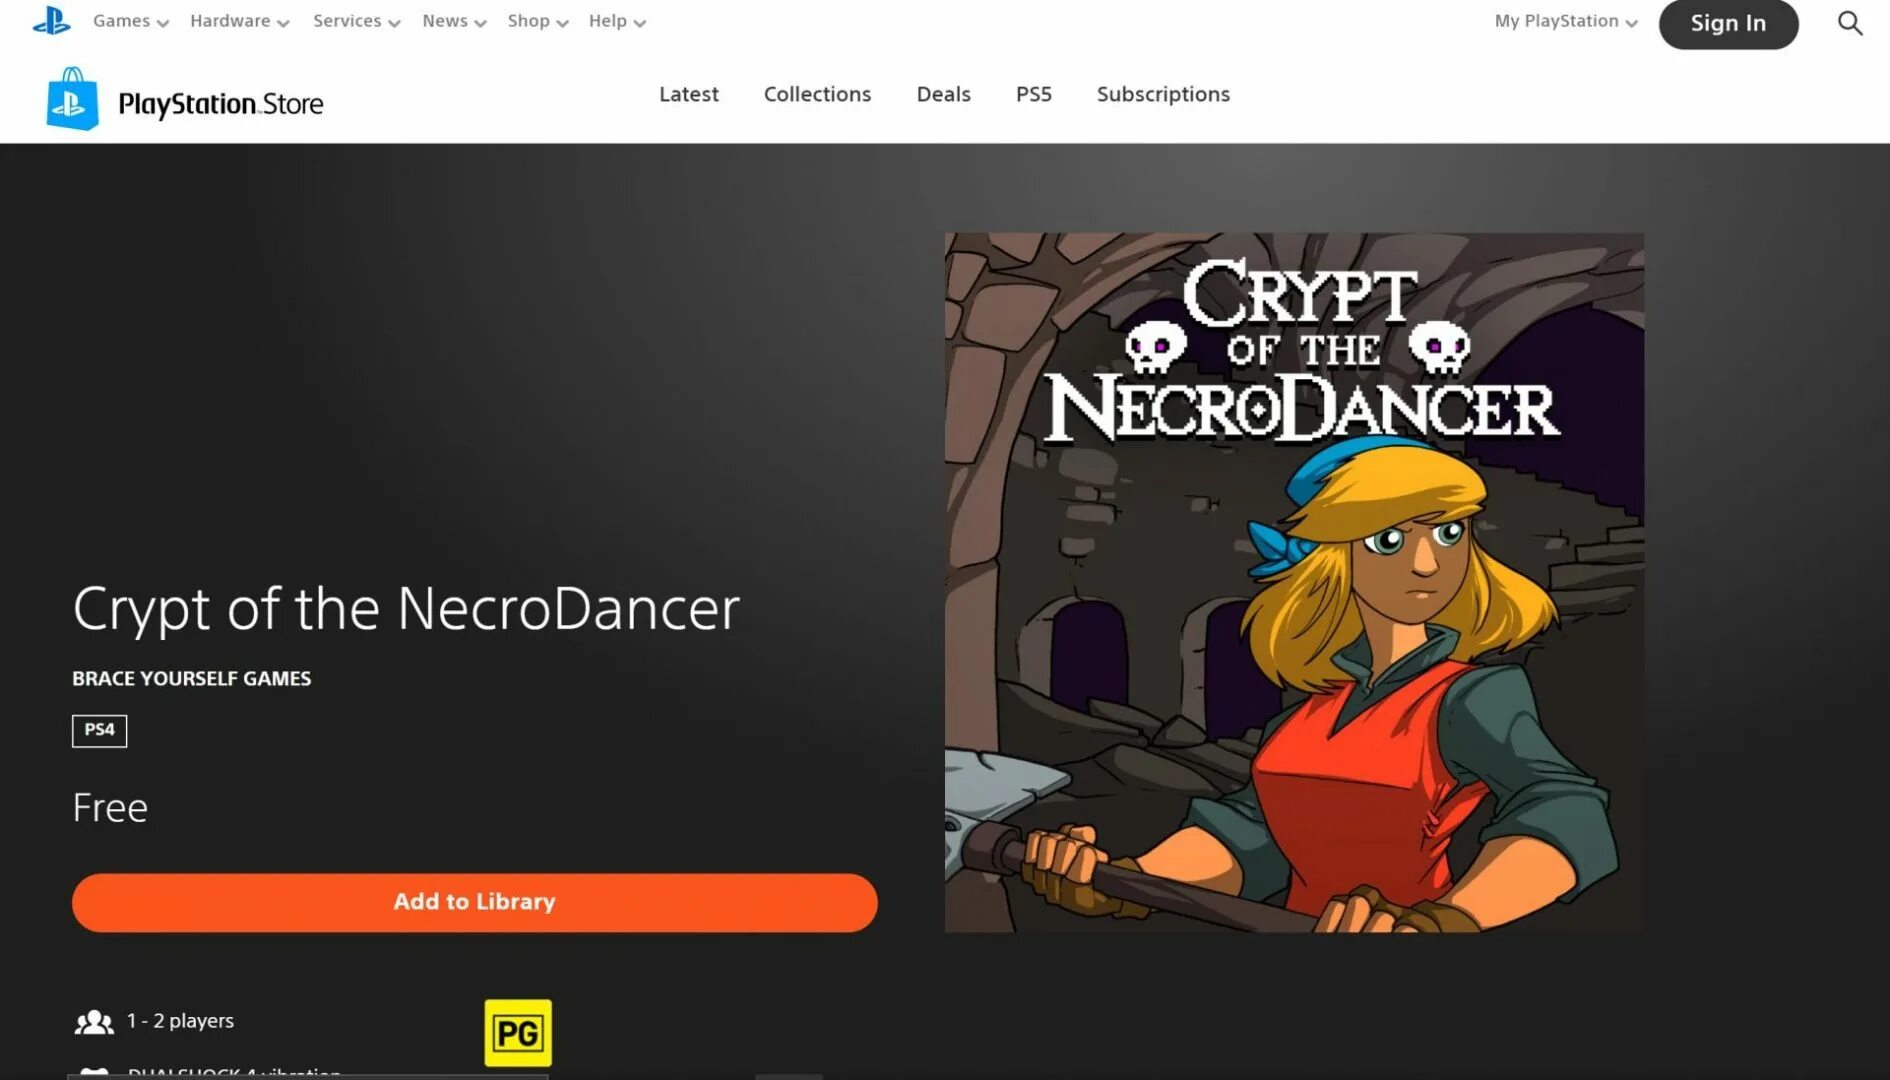Viewport: 1890px width, 1080px height.
Task: Click the Crypt of the NecroDancer cover art
Action: [1294, 582]
